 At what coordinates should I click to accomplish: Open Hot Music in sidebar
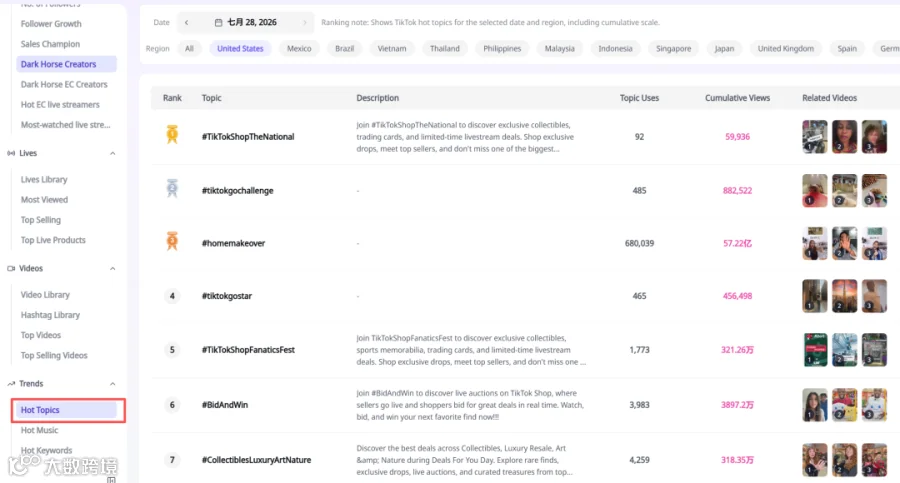[40, 430]
